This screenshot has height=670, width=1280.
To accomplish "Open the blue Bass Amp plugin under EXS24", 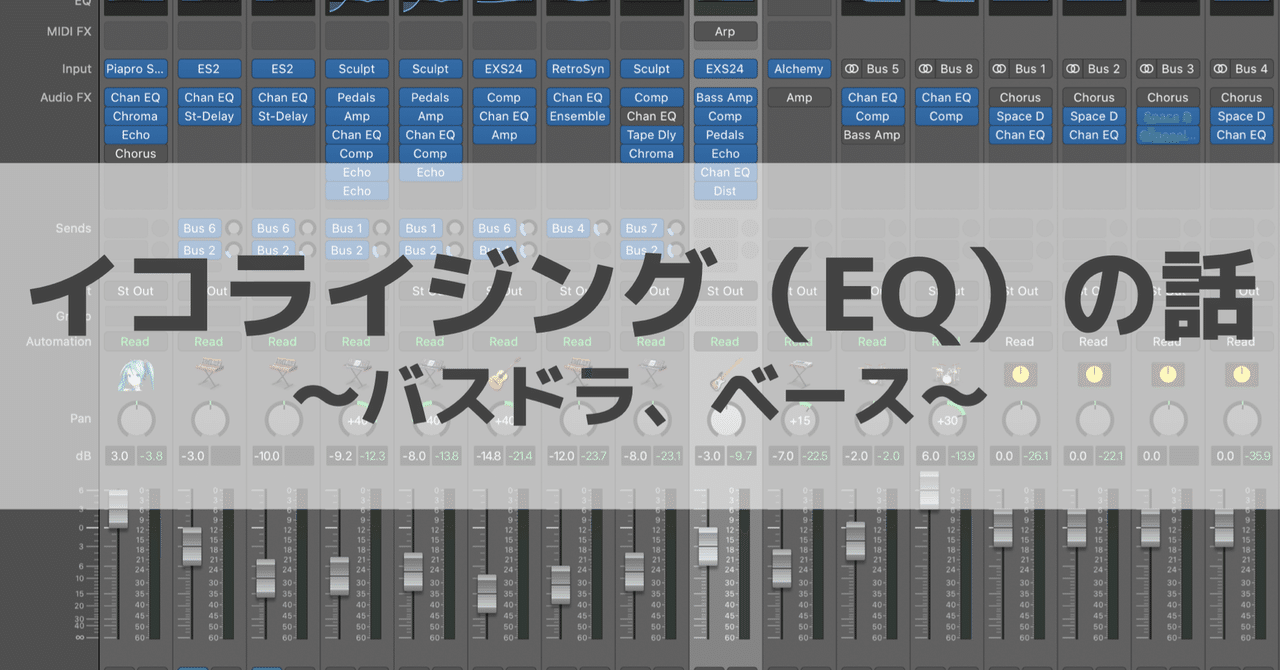I will coord(725,98).
